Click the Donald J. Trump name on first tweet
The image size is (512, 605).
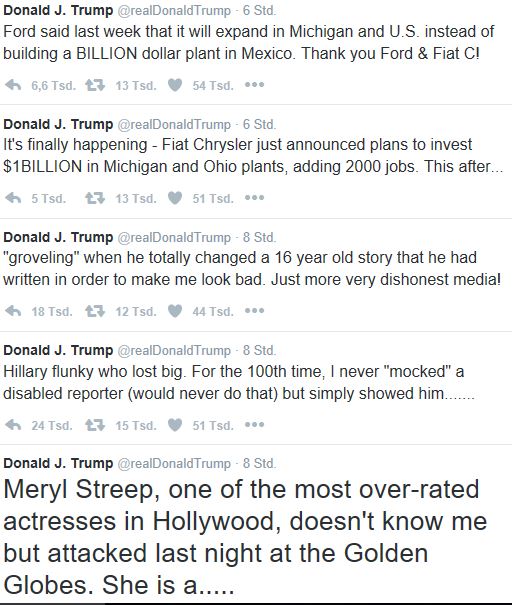58,10
